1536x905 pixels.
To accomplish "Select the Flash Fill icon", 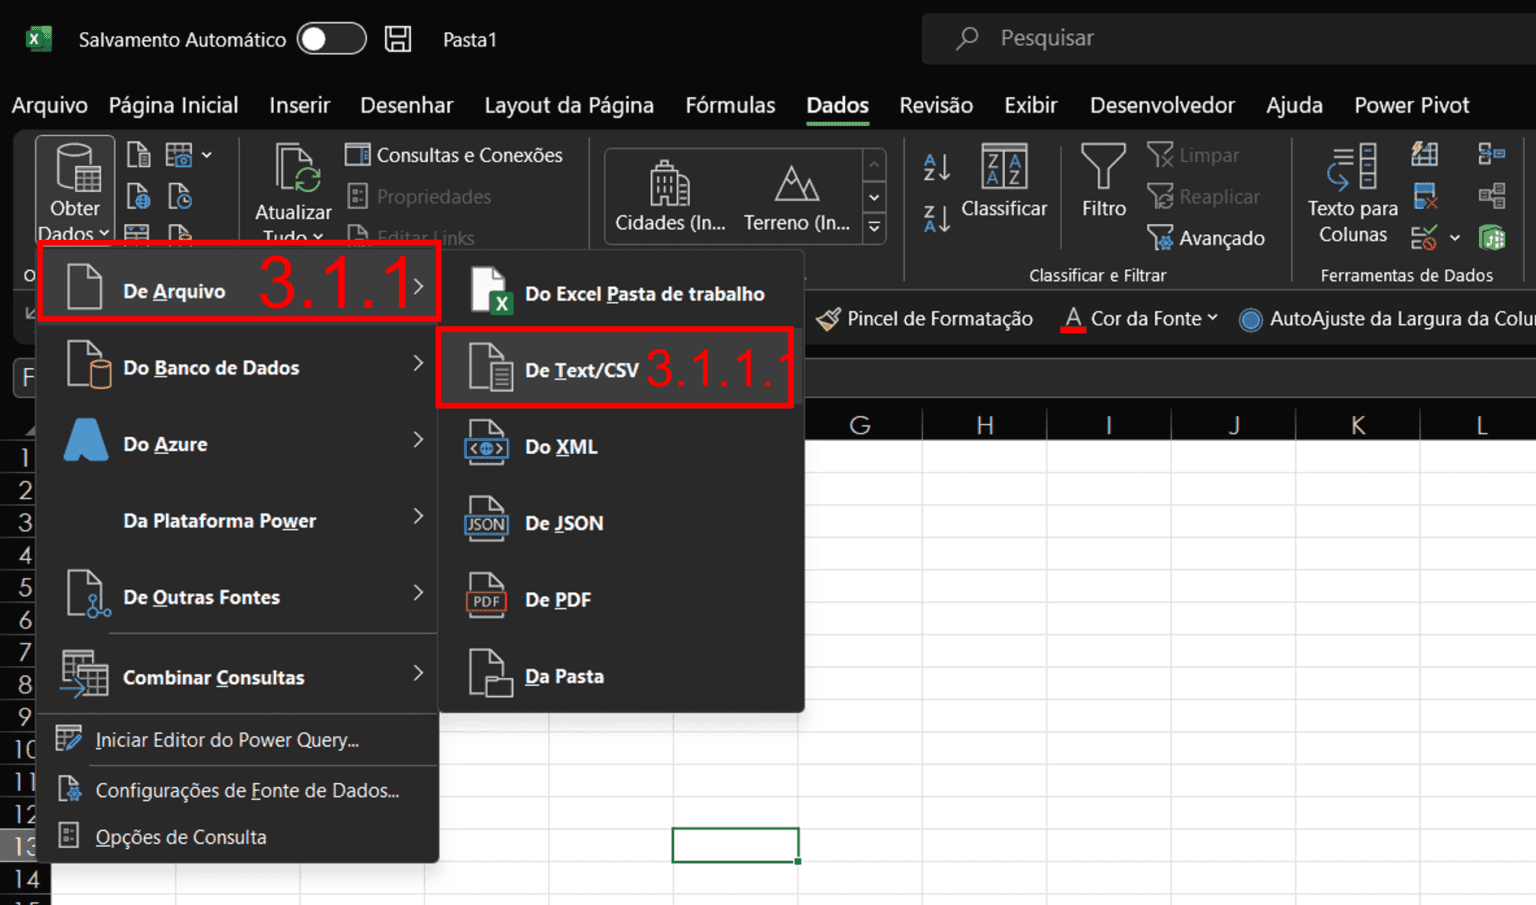I will 1424,154.
